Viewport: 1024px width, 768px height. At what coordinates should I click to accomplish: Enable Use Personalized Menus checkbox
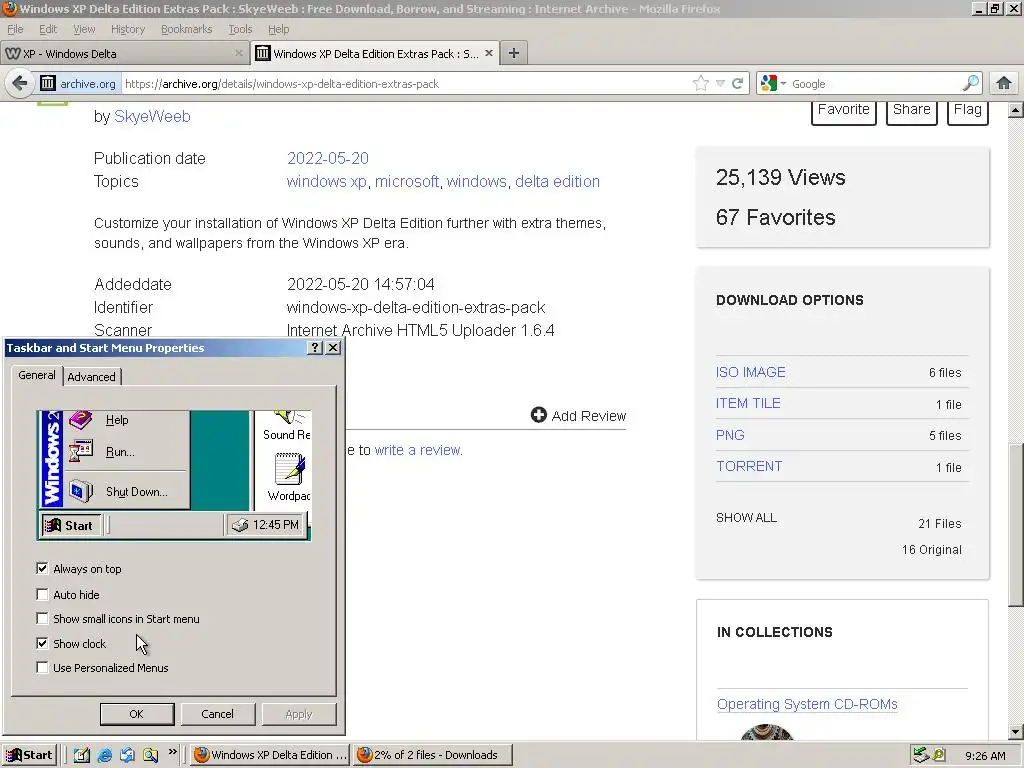pos(42,667)
